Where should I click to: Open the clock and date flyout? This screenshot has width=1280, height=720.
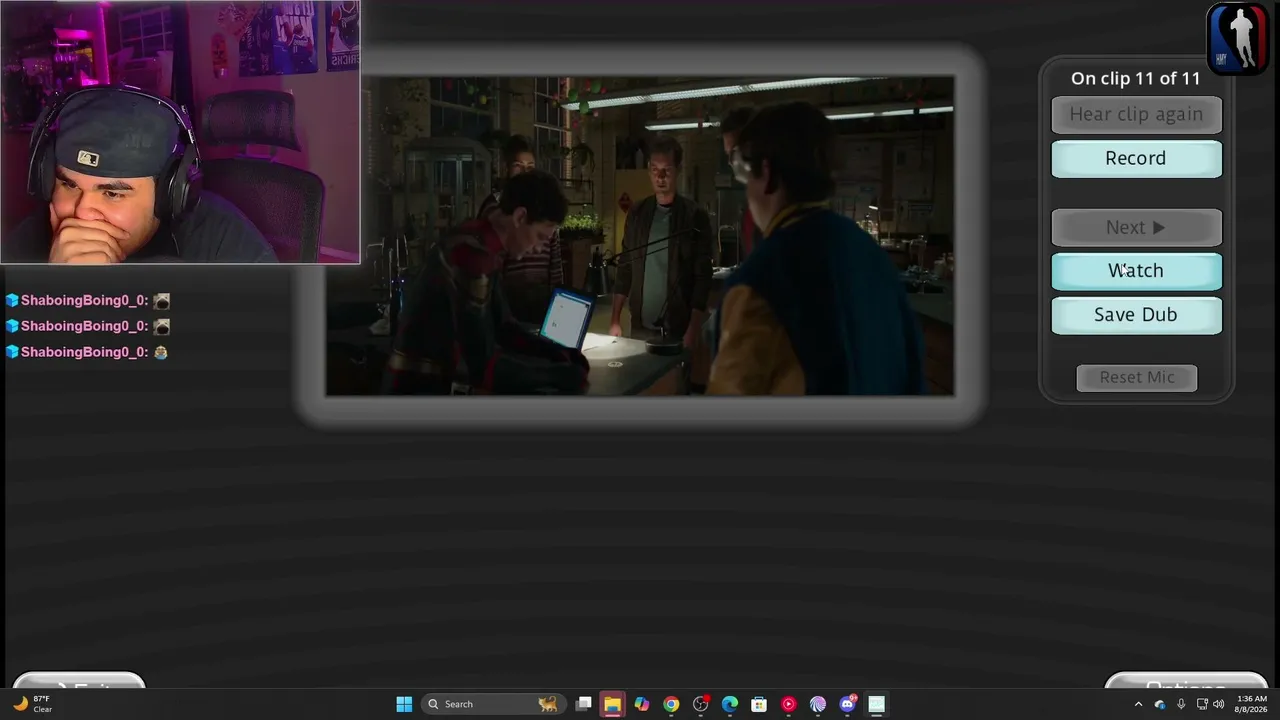point(1252,704)
